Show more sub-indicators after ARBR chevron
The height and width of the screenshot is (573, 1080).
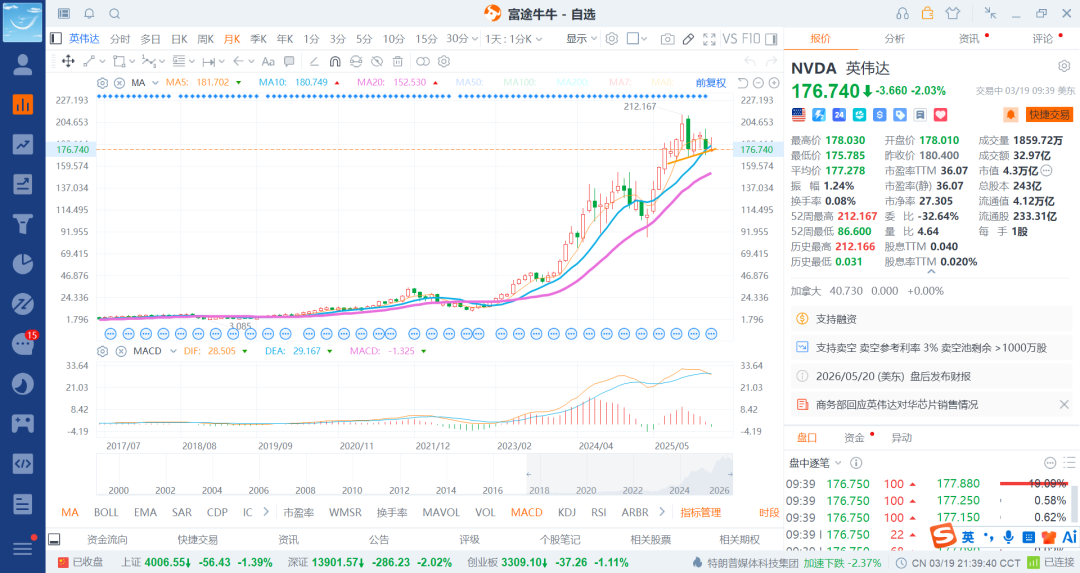click(662, 512)
